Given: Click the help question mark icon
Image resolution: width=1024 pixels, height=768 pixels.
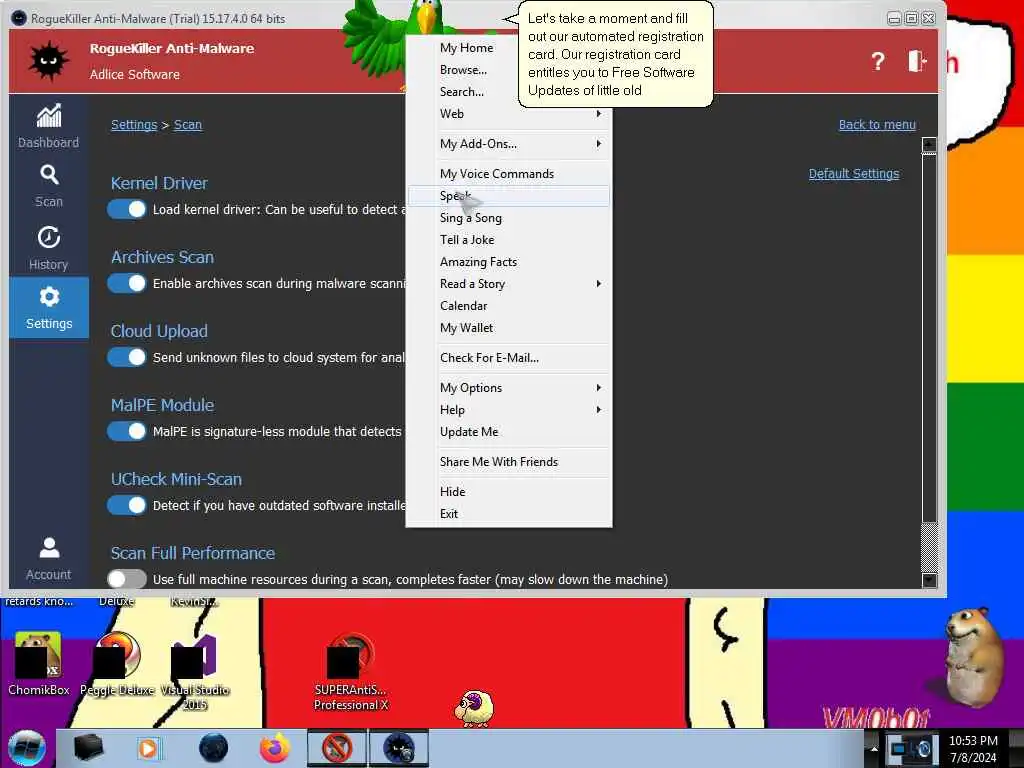Looking at the screenshot, I should (x=878, y=61).
